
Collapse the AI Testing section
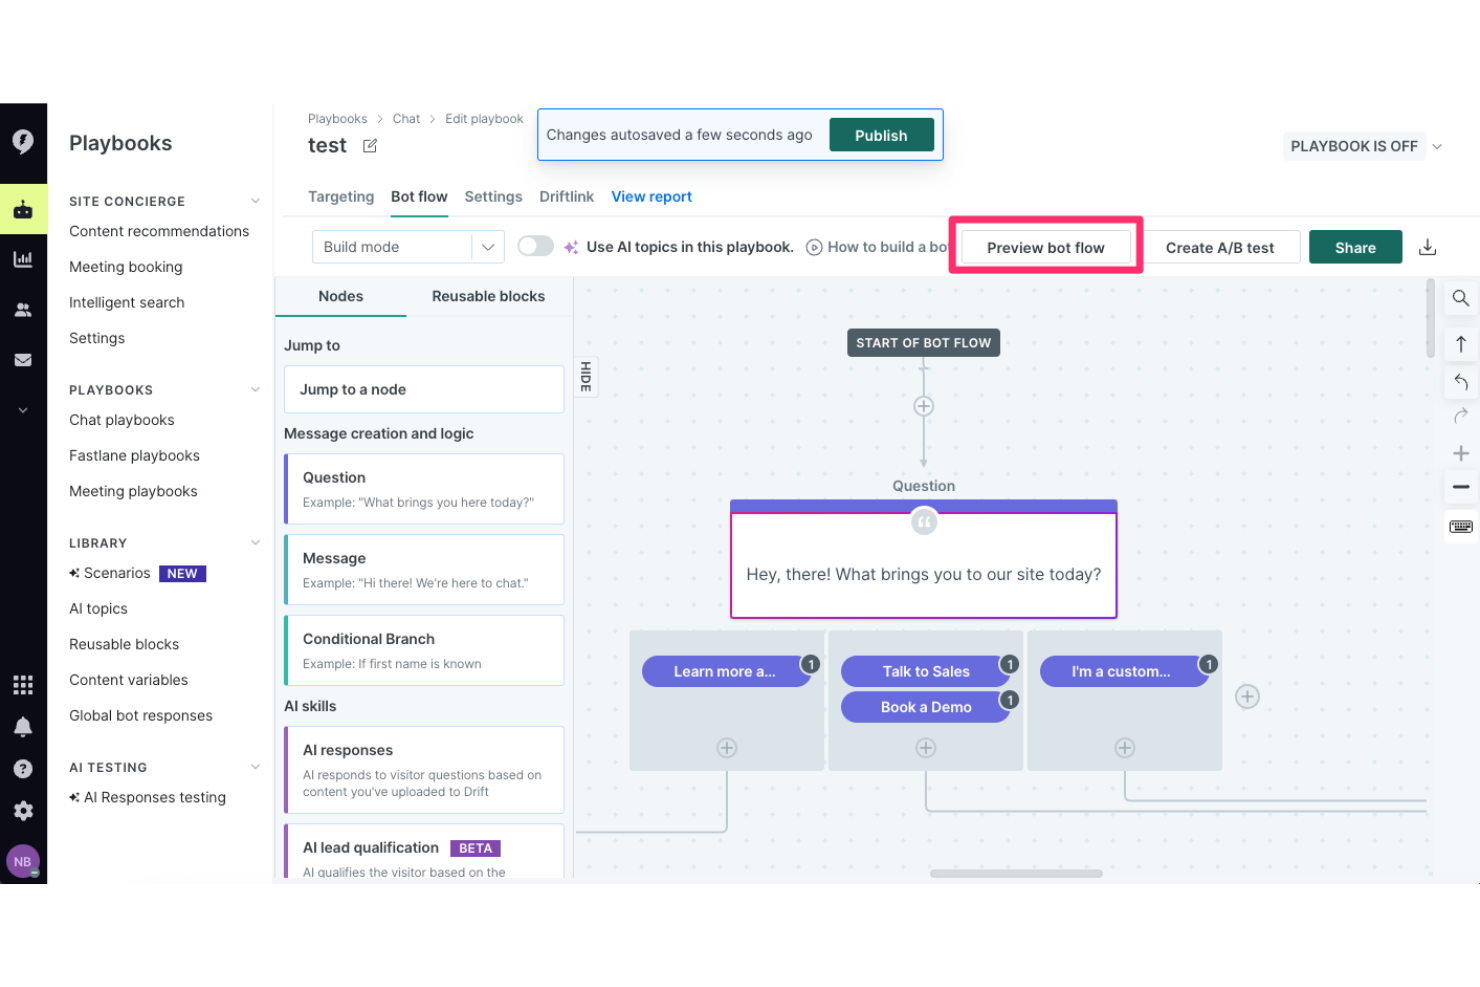255,767
